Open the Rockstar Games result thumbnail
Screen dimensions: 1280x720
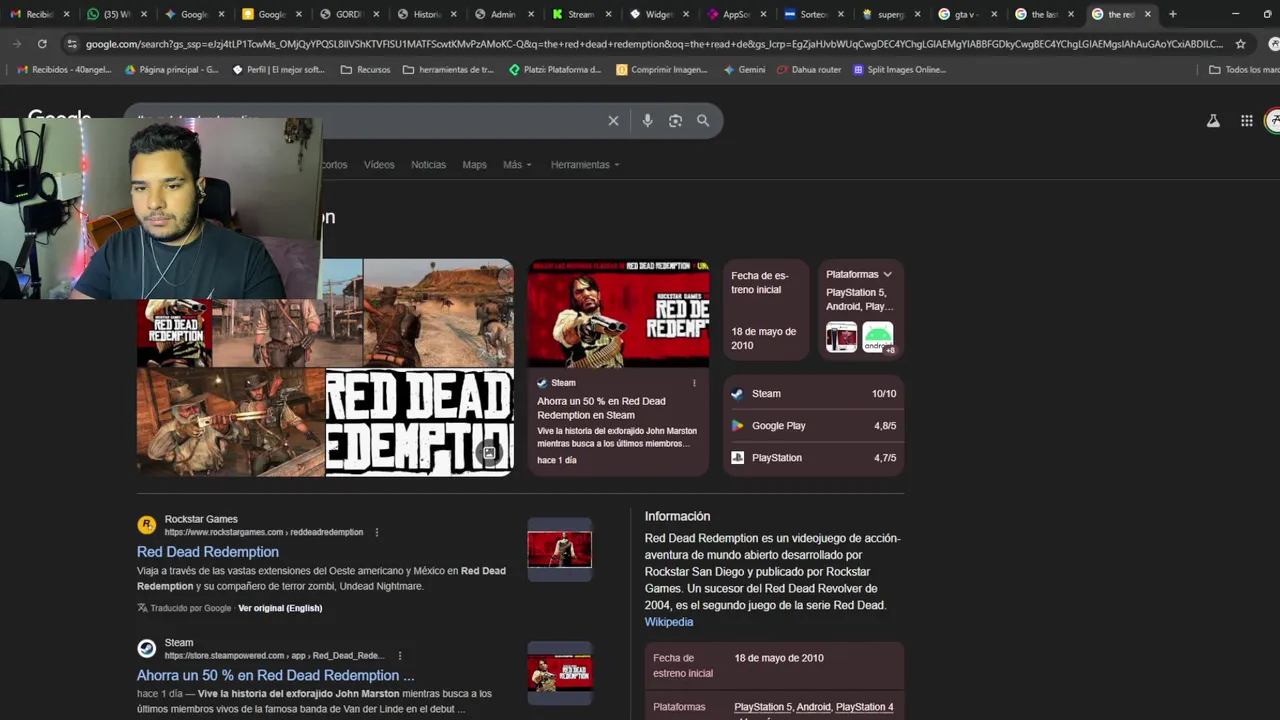coord(560,549)
